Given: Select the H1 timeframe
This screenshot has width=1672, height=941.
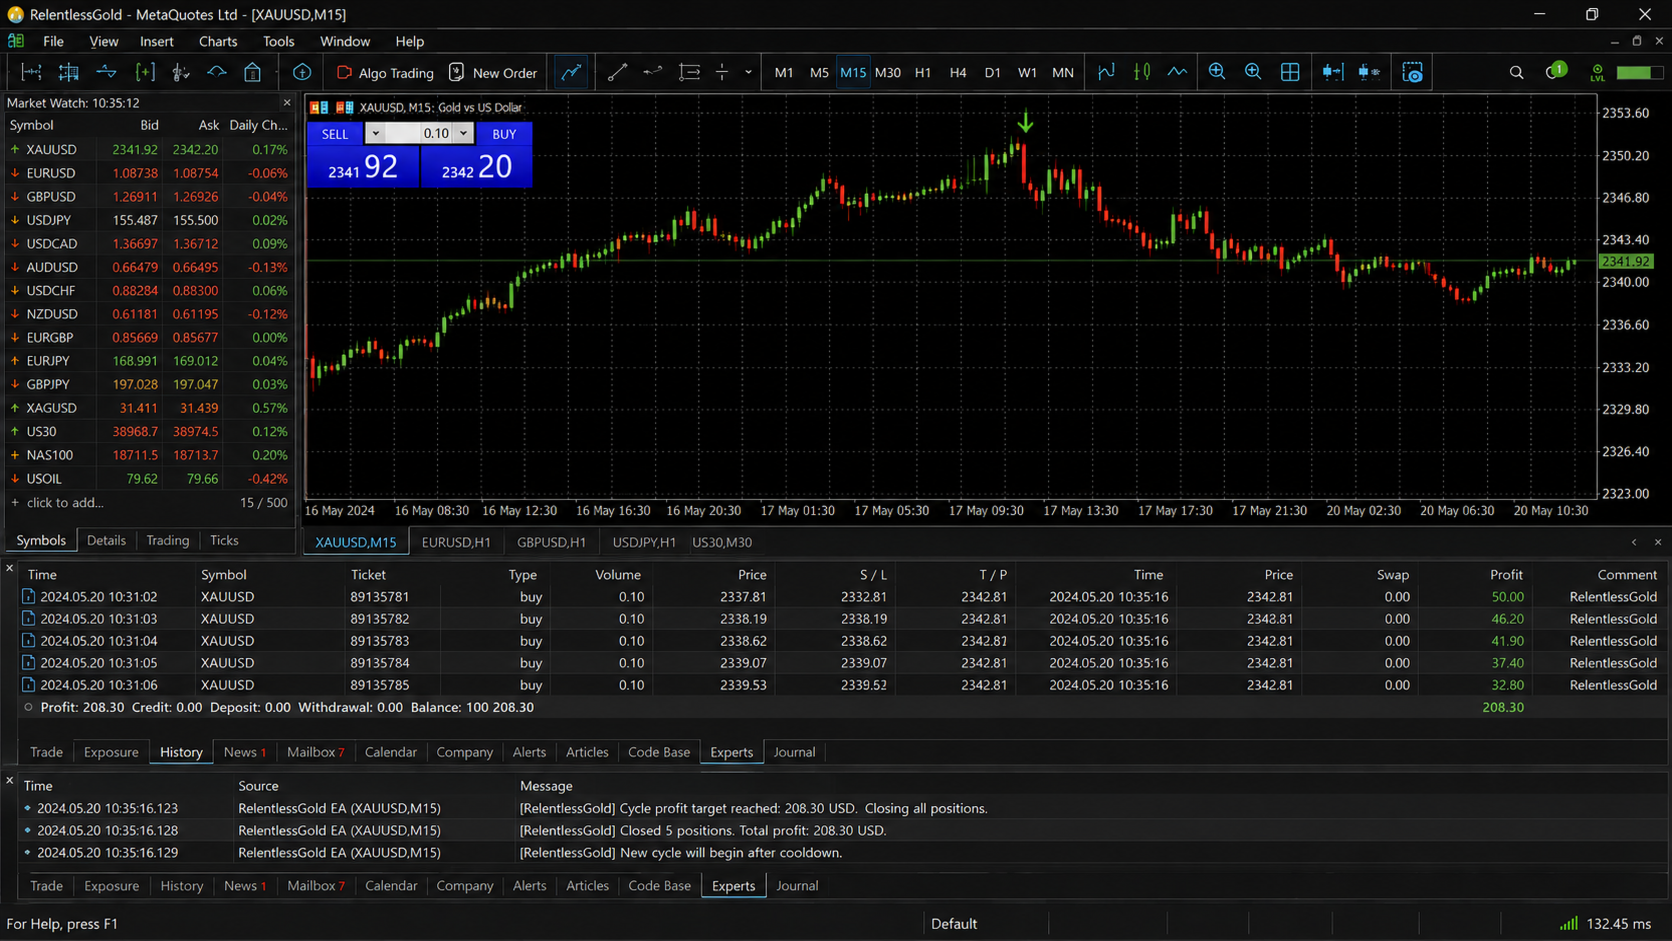Looking at the screenshot, I should (x=922, y=72).
